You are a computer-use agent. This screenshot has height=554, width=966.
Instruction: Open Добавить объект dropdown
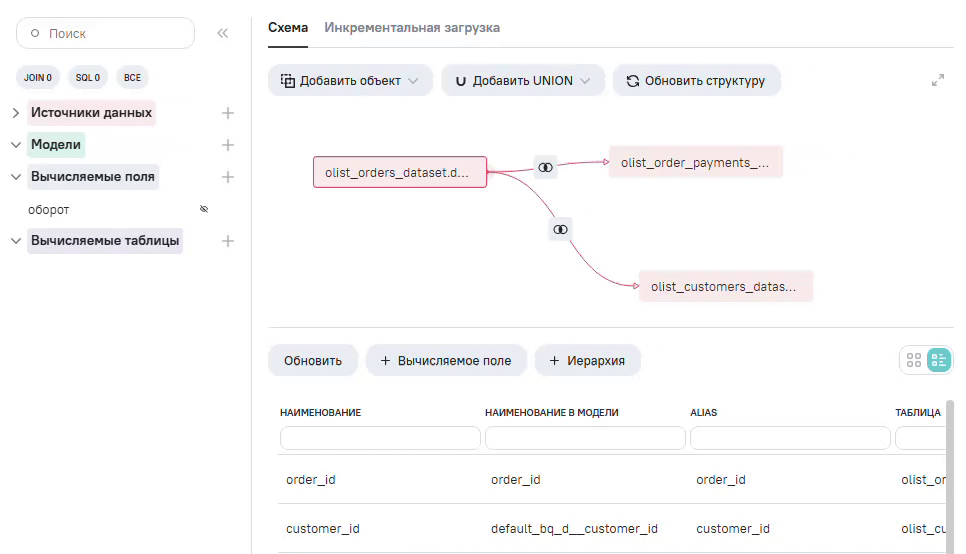pyautogui.click(x=350, y=81)
